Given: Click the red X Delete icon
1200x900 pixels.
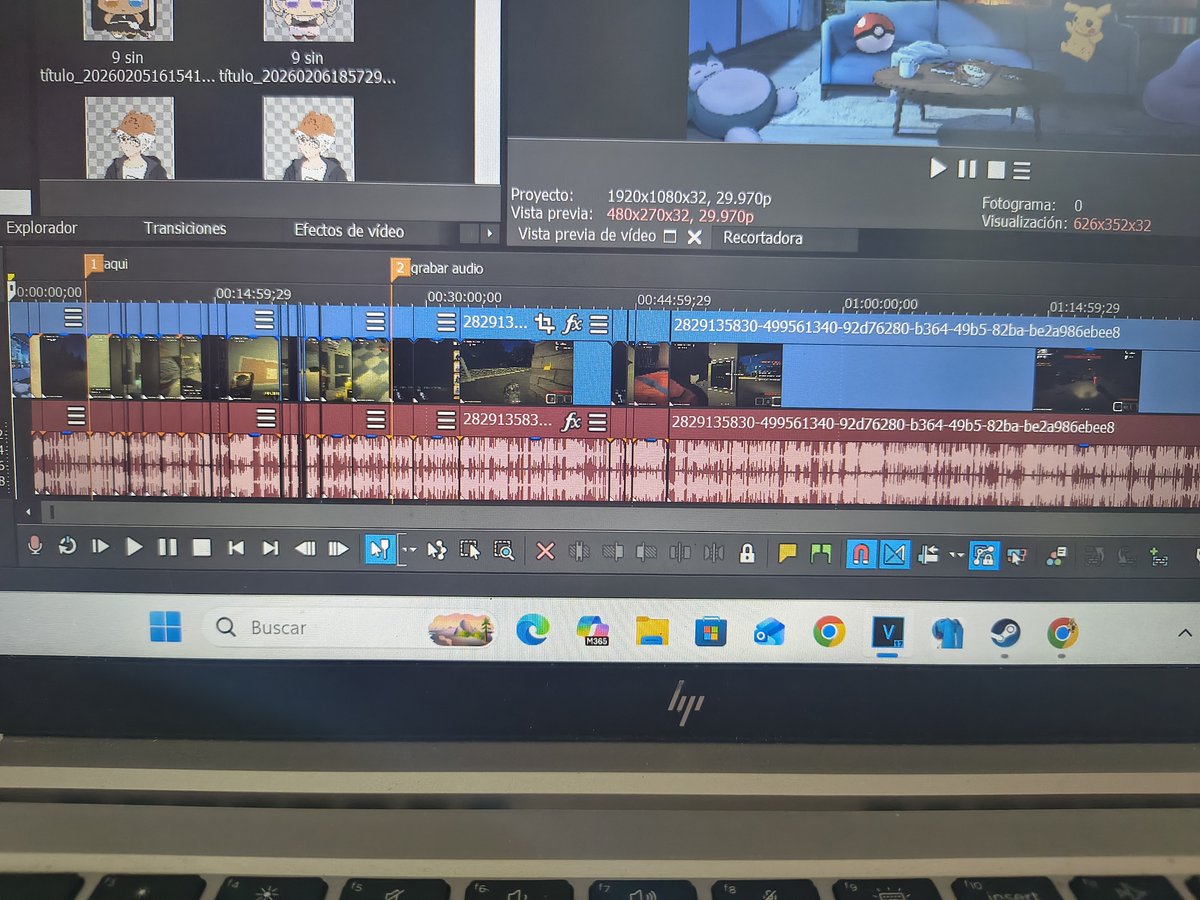Looking at the screenshot, I should click(x=545, y=551).
